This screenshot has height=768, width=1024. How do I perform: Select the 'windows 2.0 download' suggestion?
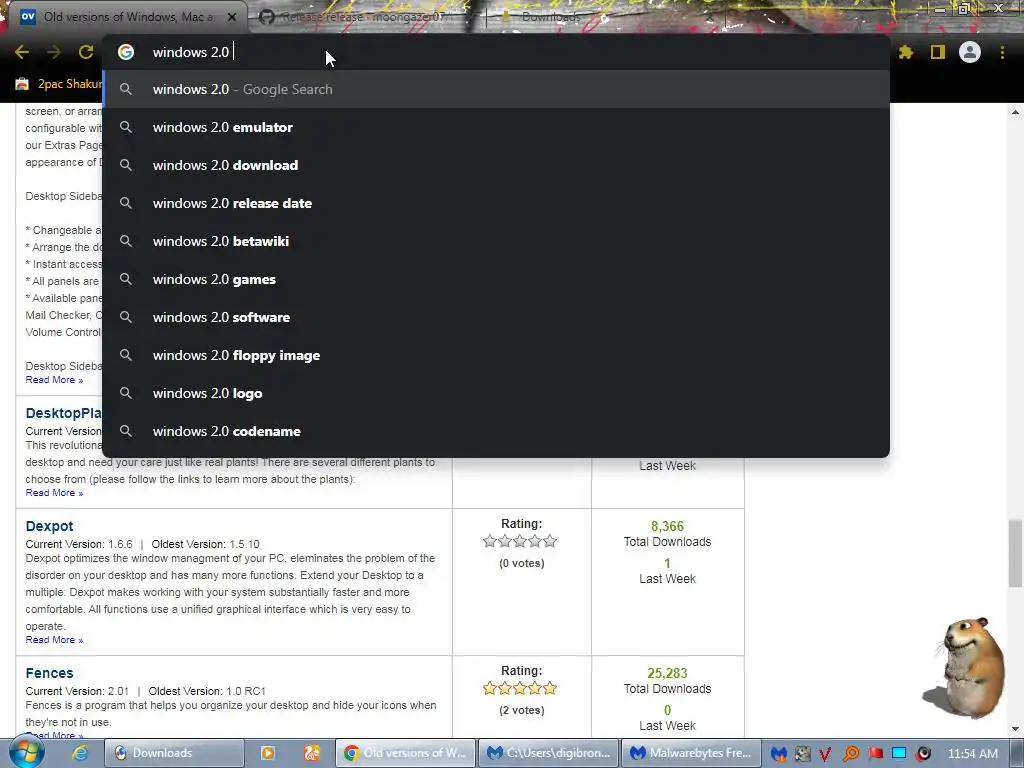[x=496, y=165]
